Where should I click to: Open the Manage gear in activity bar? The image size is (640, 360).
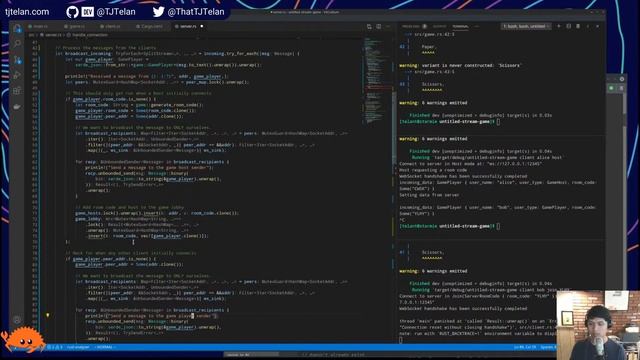(17, 320)
